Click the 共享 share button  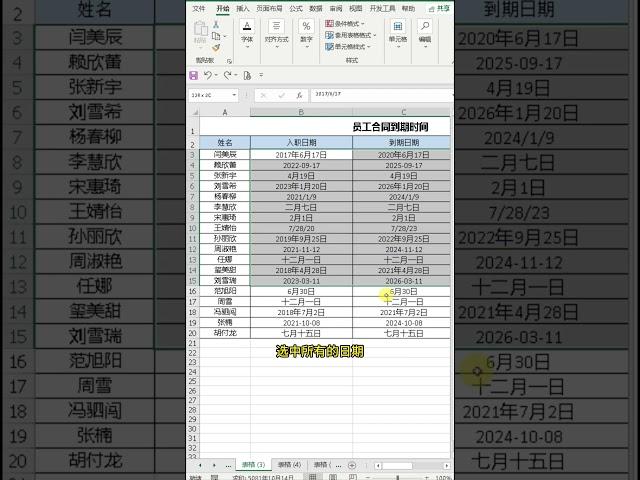coord(441,8)
